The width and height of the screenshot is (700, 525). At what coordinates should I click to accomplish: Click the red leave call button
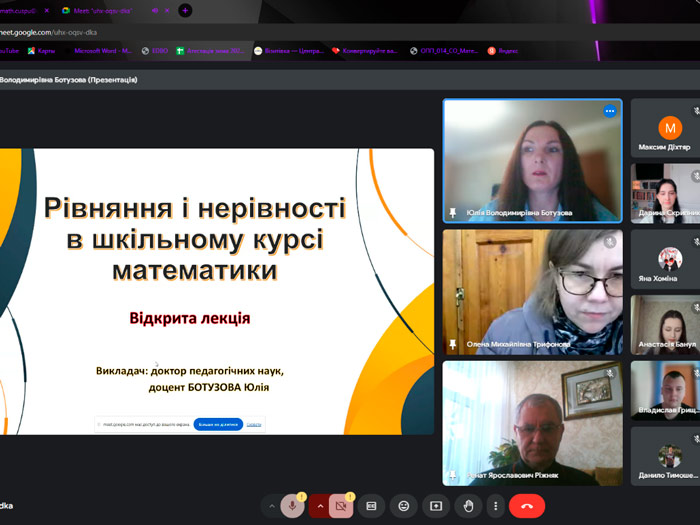(x=526, y=507)
